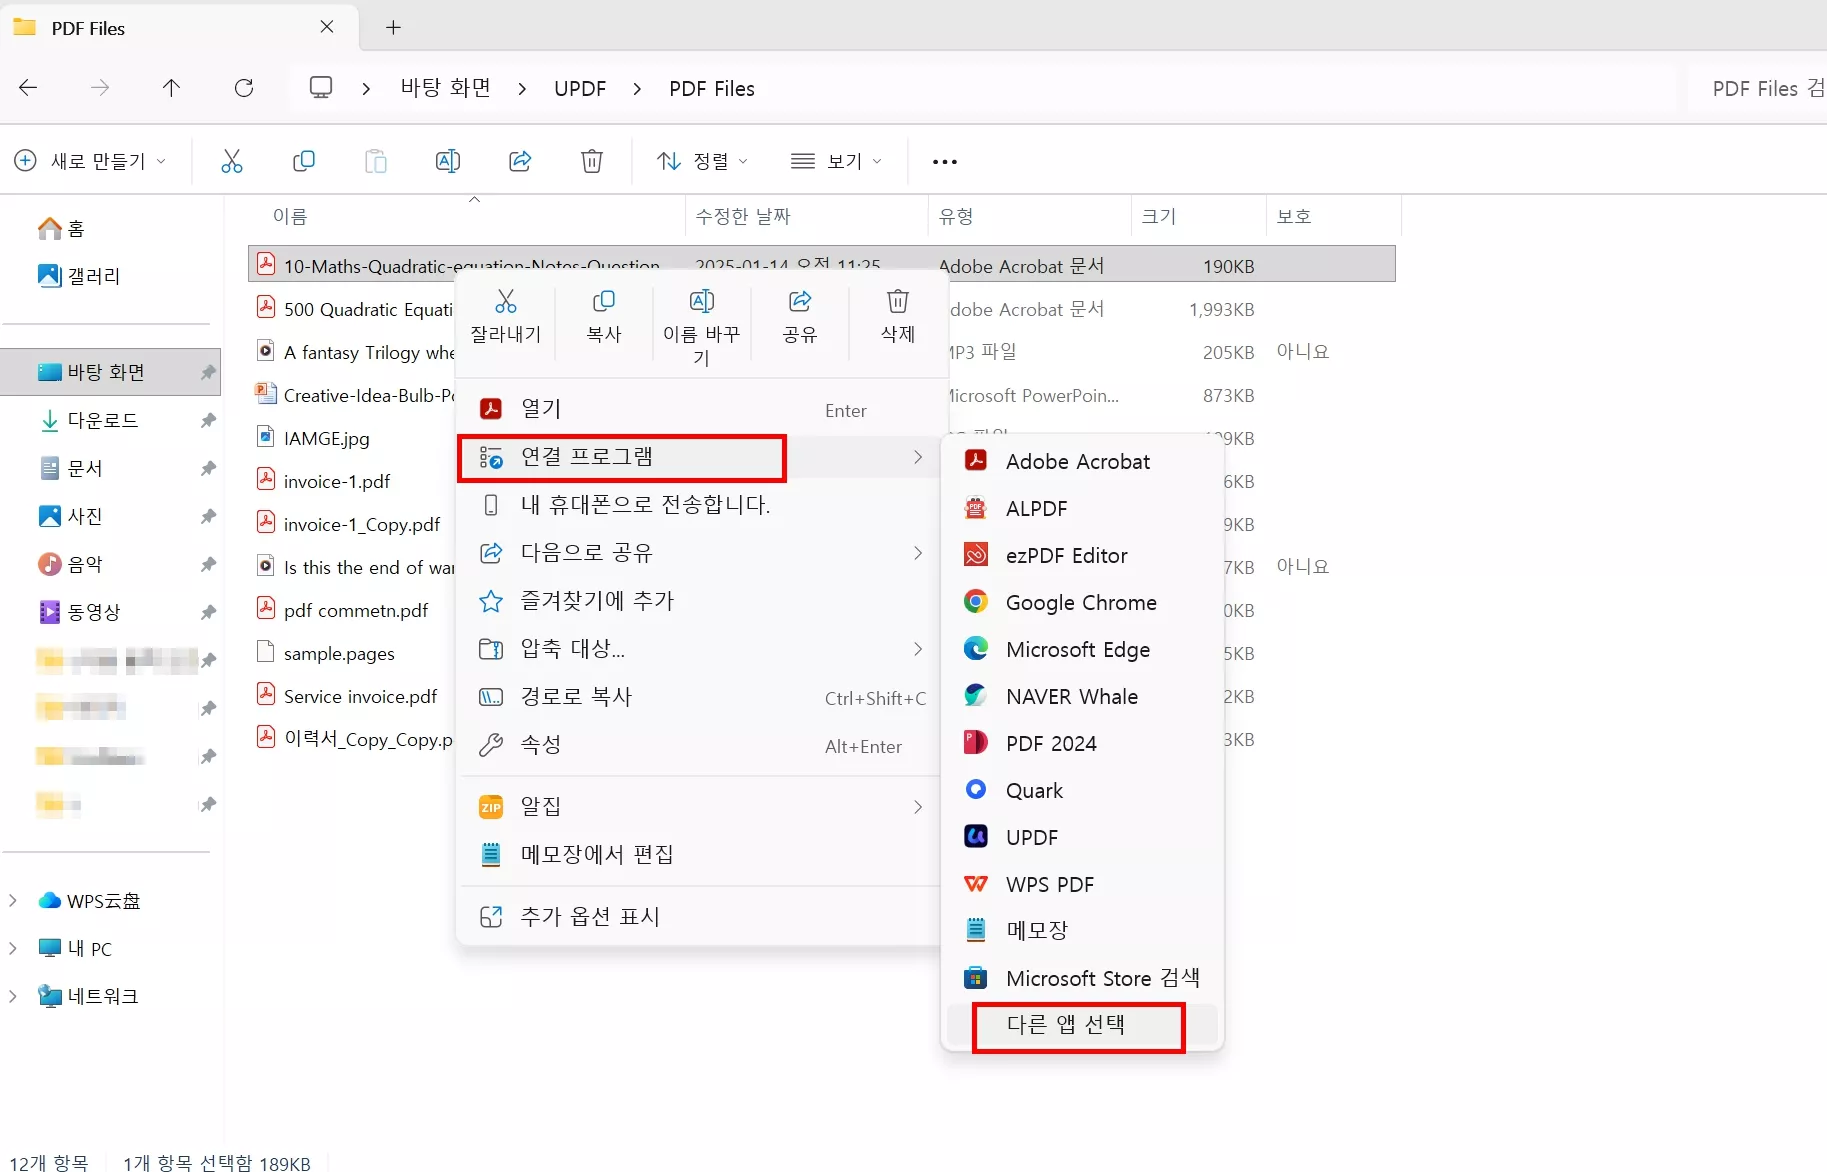Screen dimensions: 1827x1172
Task: Click the Refresh icon in the navigation bar
Action: (x=244, y=88)
